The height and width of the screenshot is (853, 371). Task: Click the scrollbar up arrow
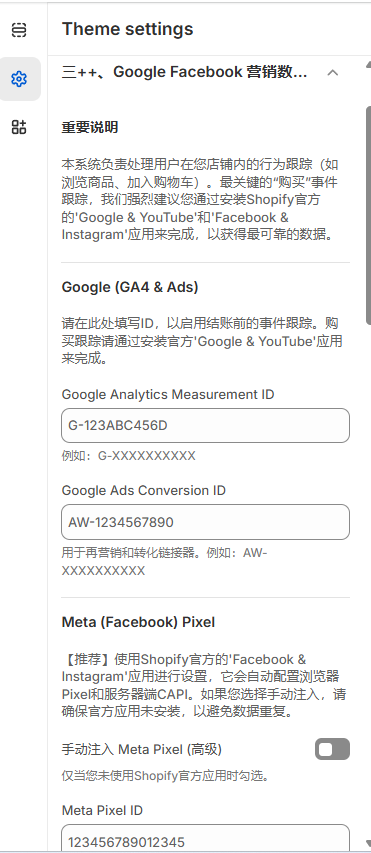368,64
